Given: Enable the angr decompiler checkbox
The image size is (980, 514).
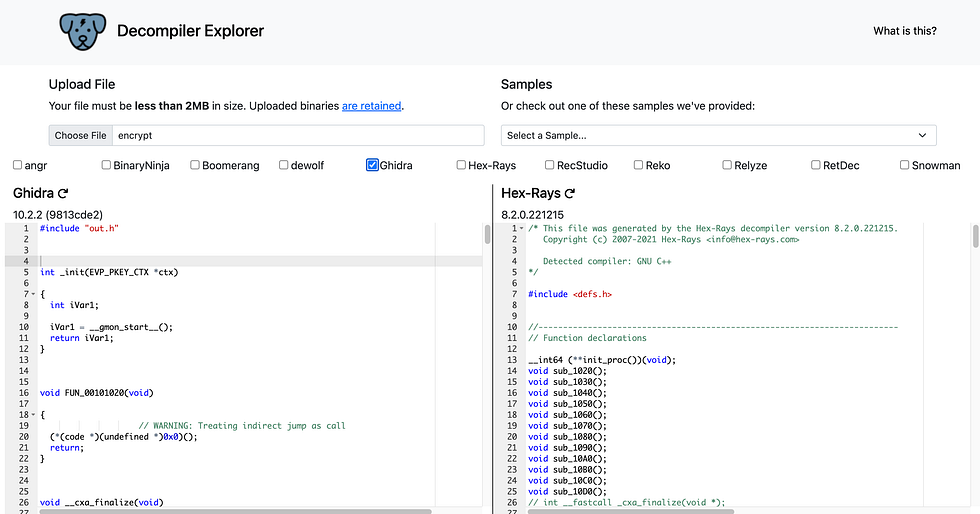Looking at the screenshot, I should [18, 165].
